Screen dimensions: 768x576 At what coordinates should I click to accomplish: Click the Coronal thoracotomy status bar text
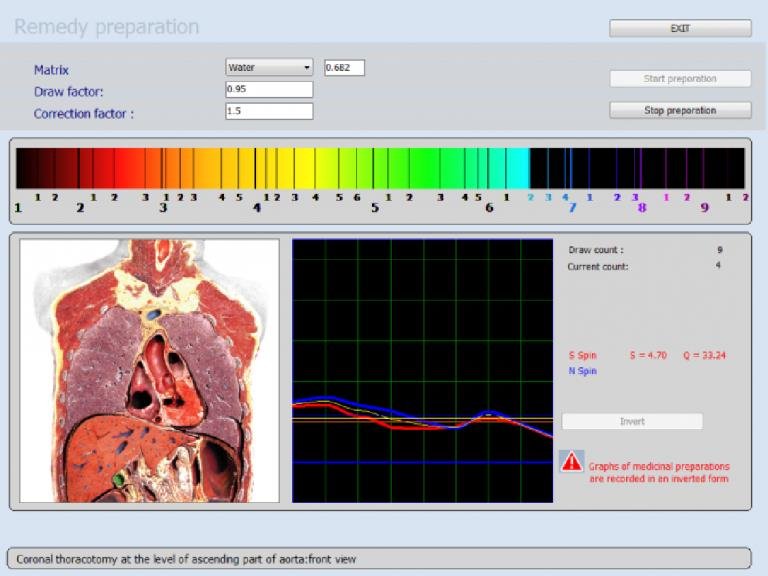point(185,559)
